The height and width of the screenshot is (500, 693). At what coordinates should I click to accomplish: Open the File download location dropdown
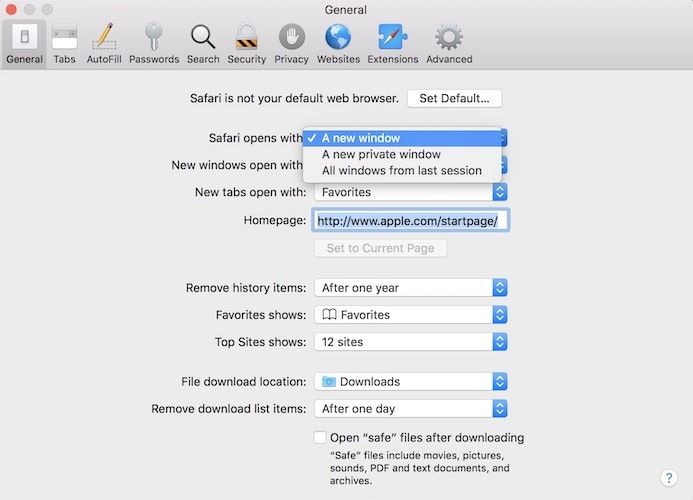click(x=410, y=382)
